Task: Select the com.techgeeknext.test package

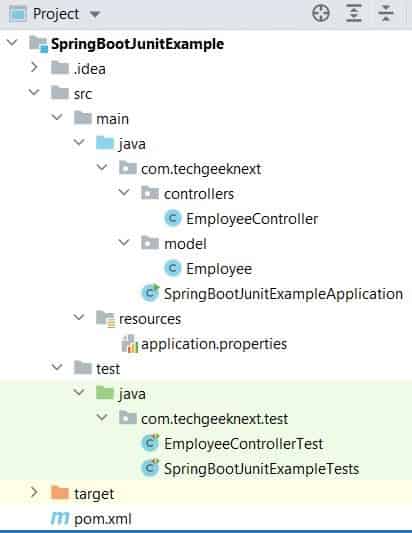Action: [x=214, y=419]
